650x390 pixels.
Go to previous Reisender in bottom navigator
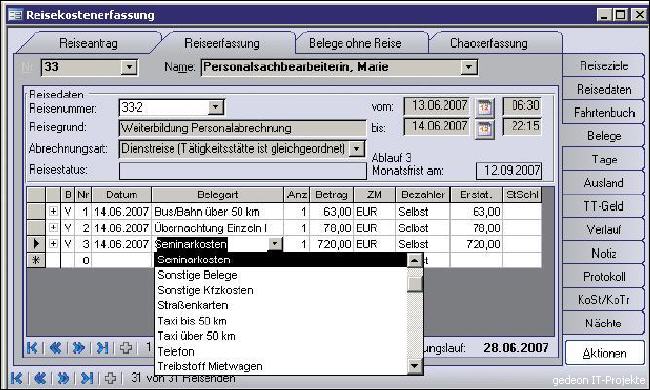point(40,378)
